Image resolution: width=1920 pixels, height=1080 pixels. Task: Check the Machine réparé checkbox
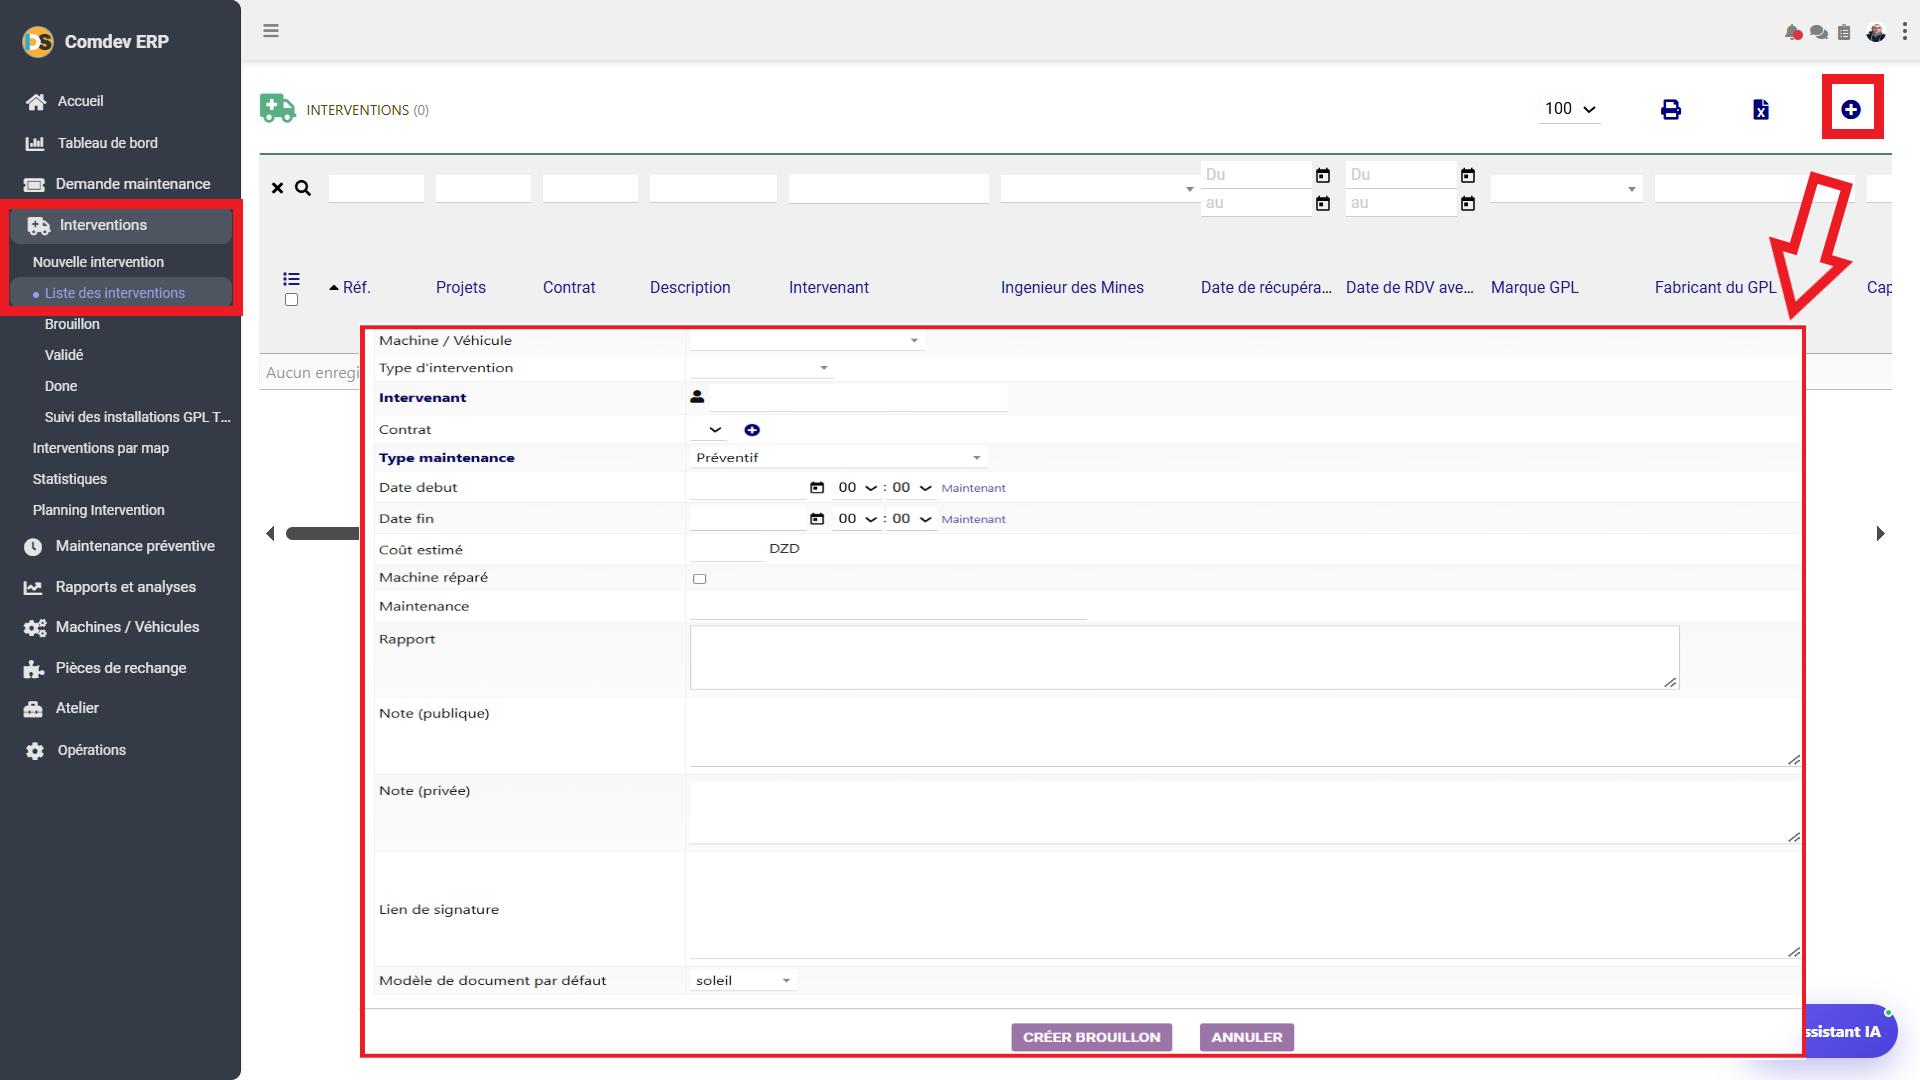point(699,579)
